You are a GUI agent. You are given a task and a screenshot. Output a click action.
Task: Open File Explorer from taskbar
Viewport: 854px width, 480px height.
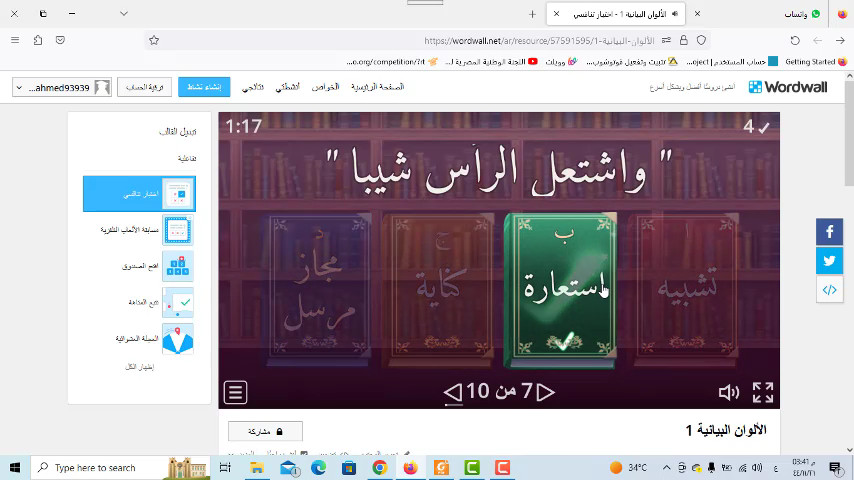pyautogui.click(x=257, y=467)
